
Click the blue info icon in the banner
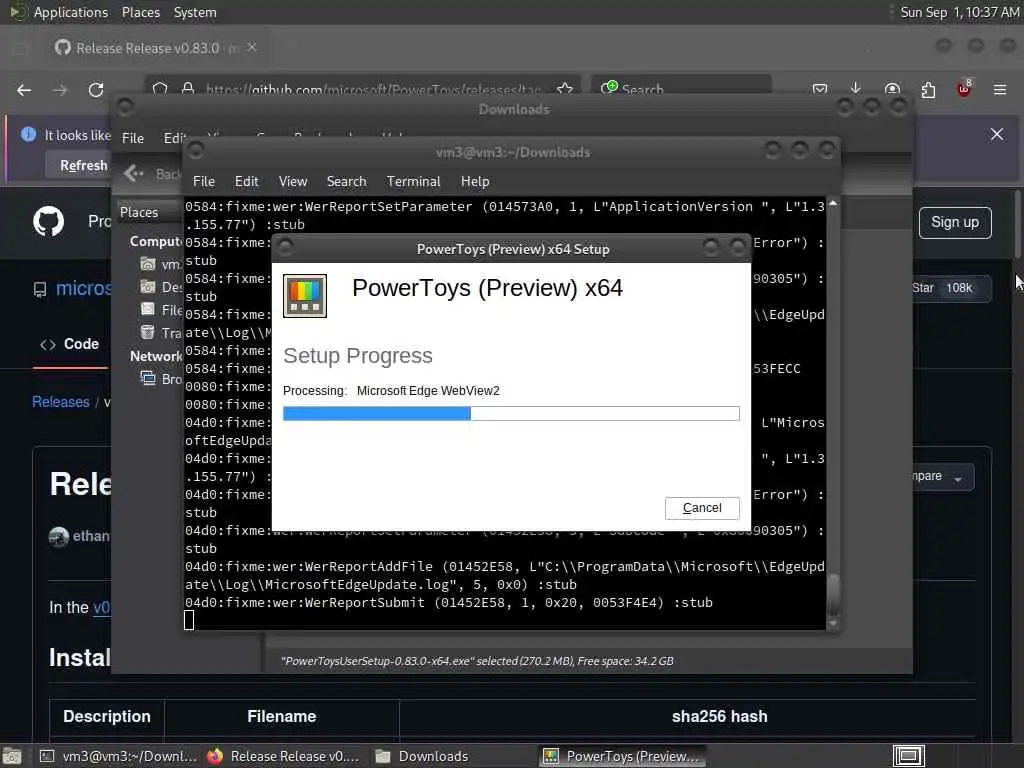point(28,135)
